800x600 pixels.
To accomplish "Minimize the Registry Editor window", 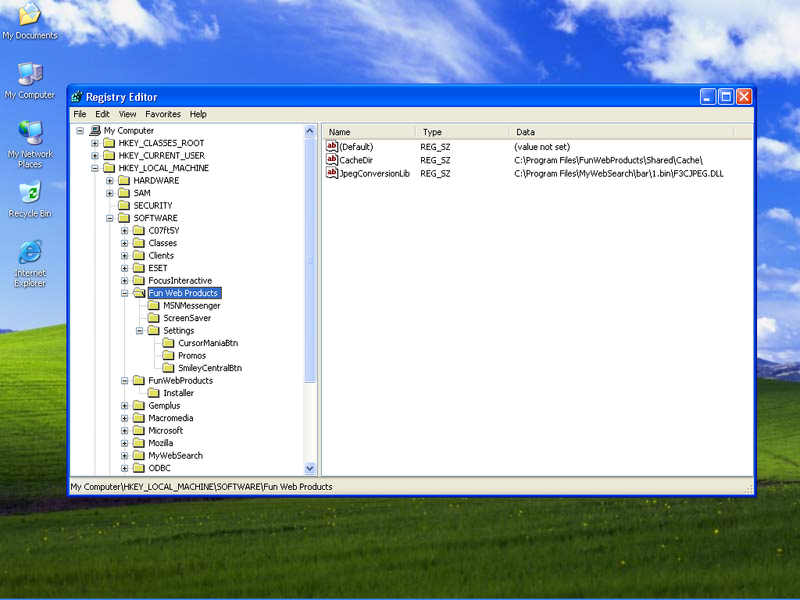I will coord(708,96).
